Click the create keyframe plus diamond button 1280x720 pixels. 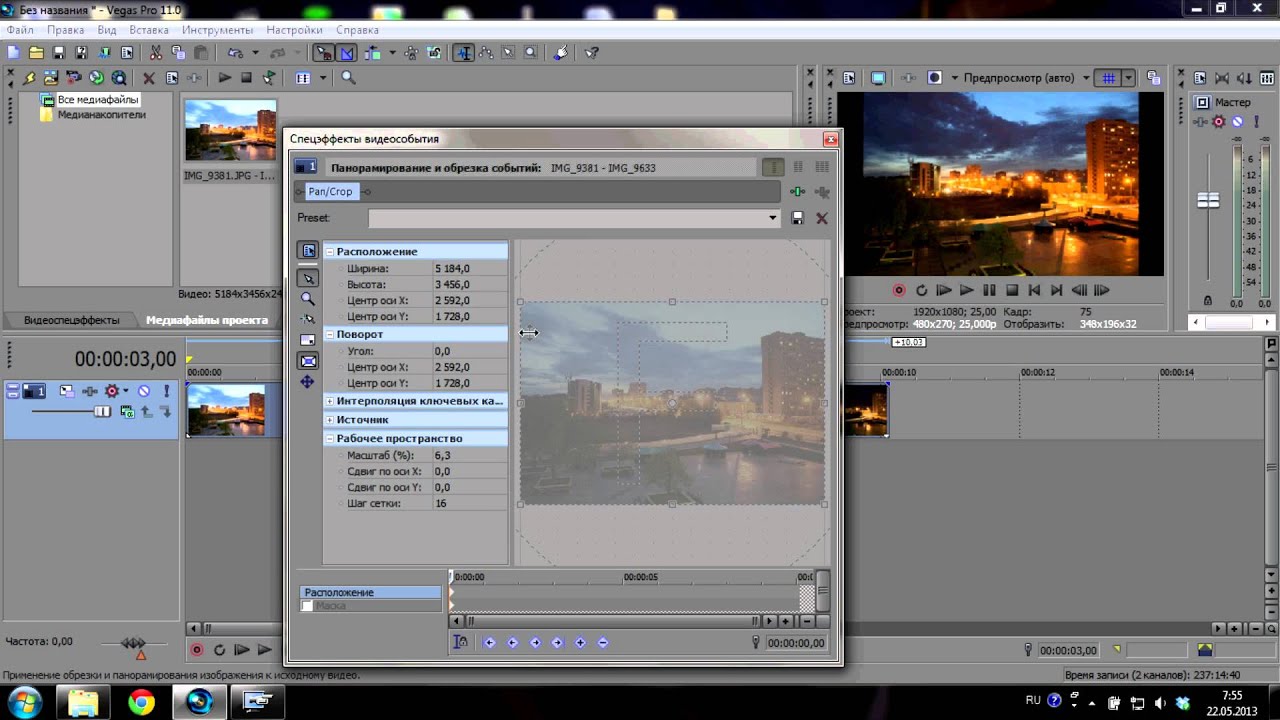[580, 643]
